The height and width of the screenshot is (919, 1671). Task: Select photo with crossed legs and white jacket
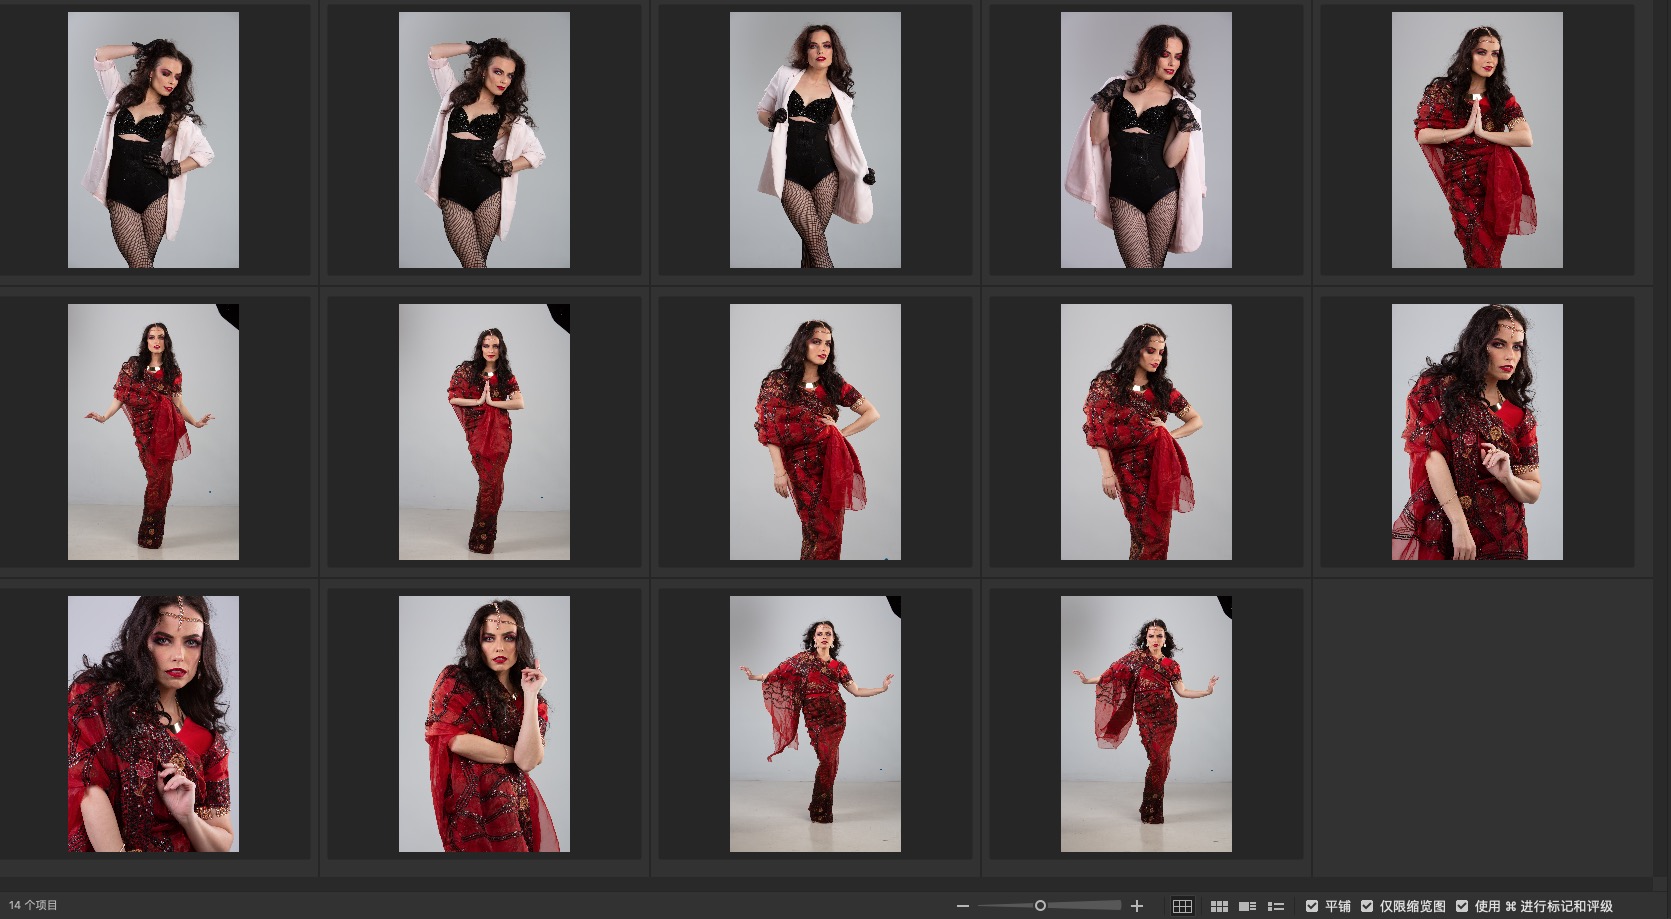pyautogui.click(x=815, y=140)
